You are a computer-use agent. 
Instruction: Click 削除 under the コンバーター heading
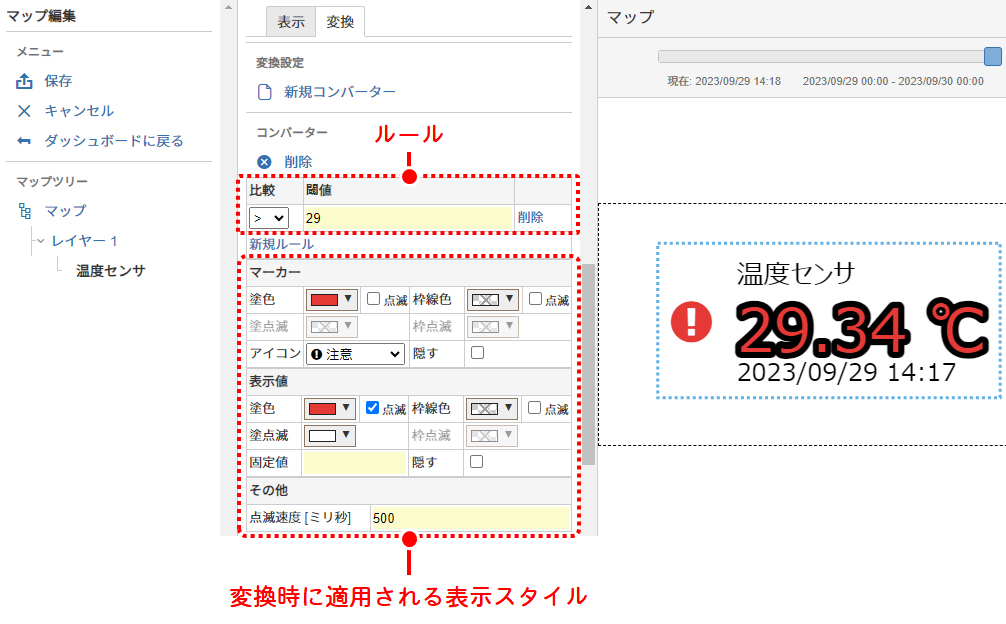(x=298, y=162)
